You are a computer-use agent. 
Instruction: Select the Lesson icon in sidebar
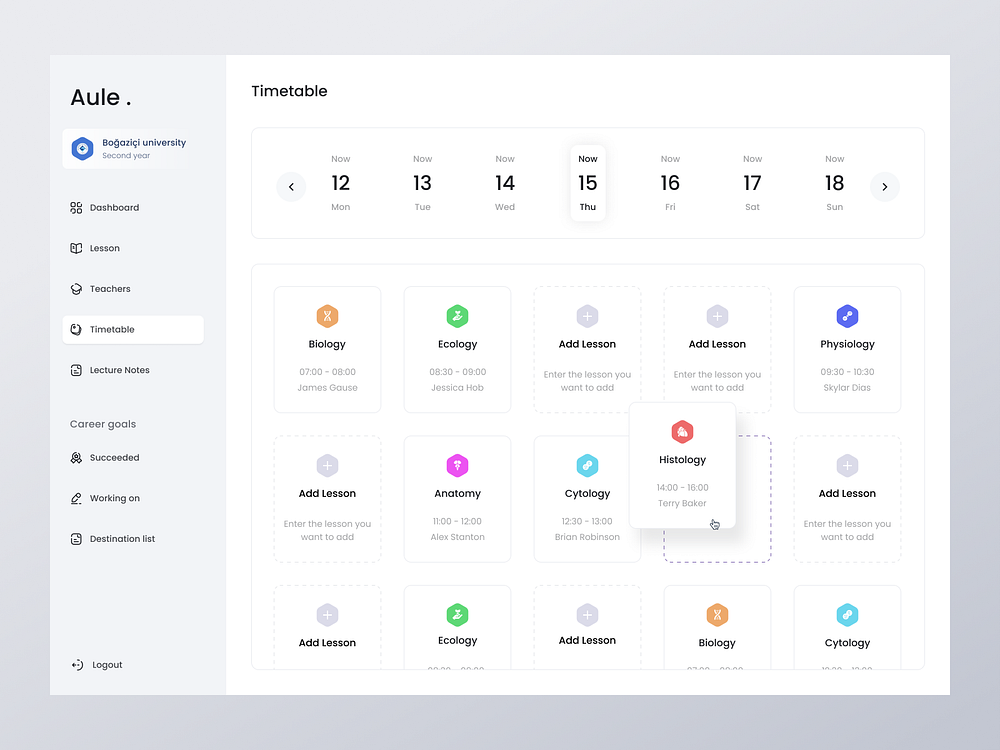pos(76,248)
